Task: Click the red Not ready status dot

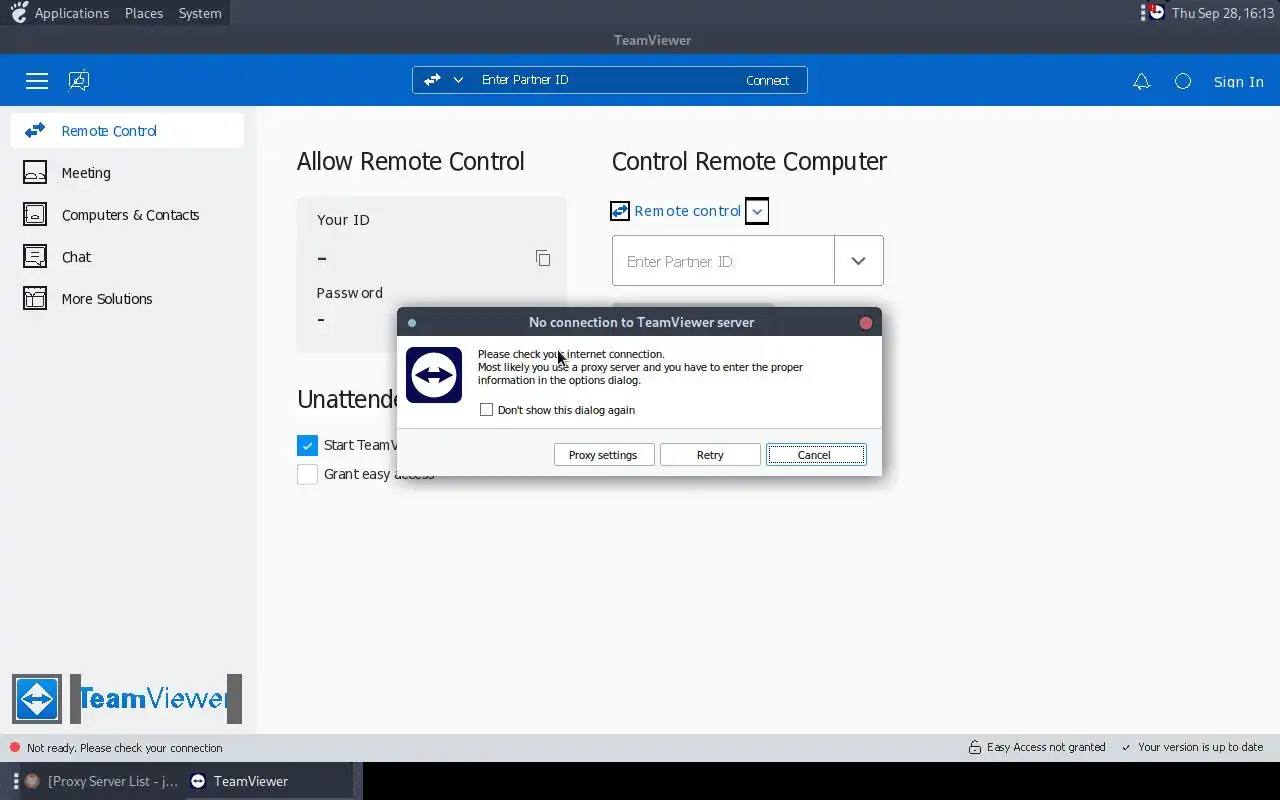Action: 15,748
